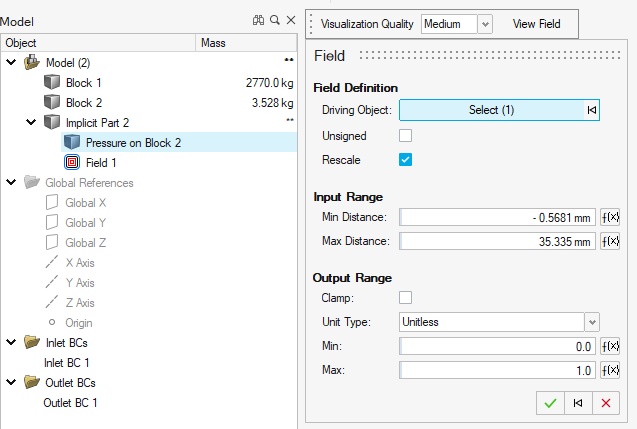Viewport: 637px width, 429px height.
Task: Enable the Unsigned checkbox
Action: click(406, 135)
